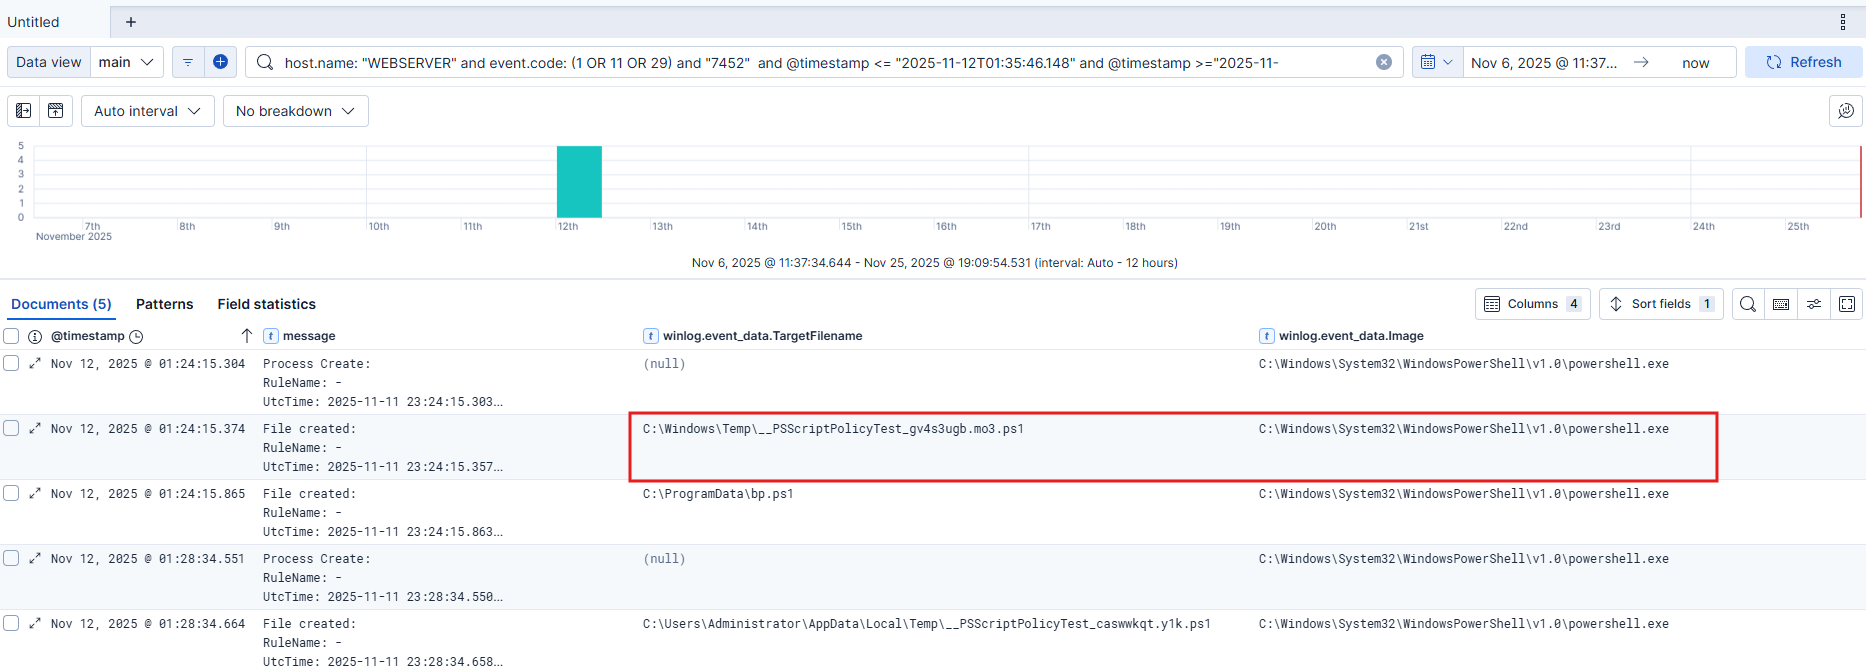This screenshot has height=672, width=1866.
Task: Add a new Discover tab
Action: tap(130, 22)
